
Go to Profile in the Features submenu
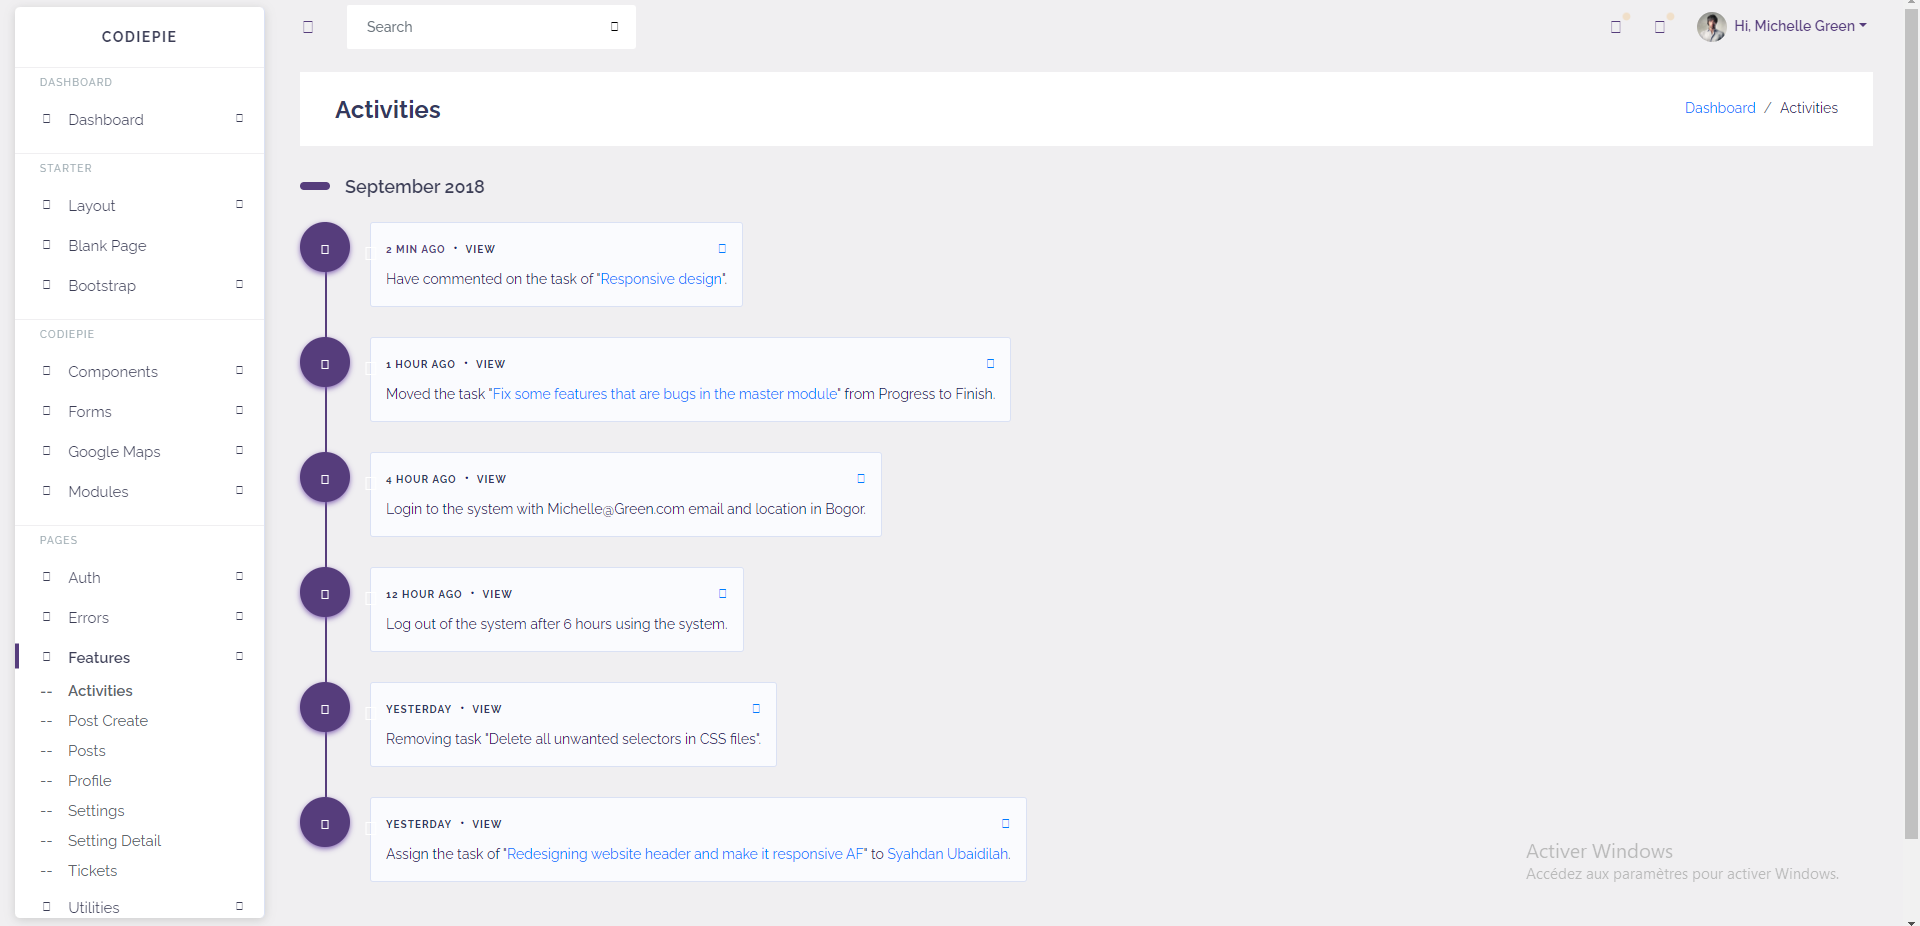point(90,781)
